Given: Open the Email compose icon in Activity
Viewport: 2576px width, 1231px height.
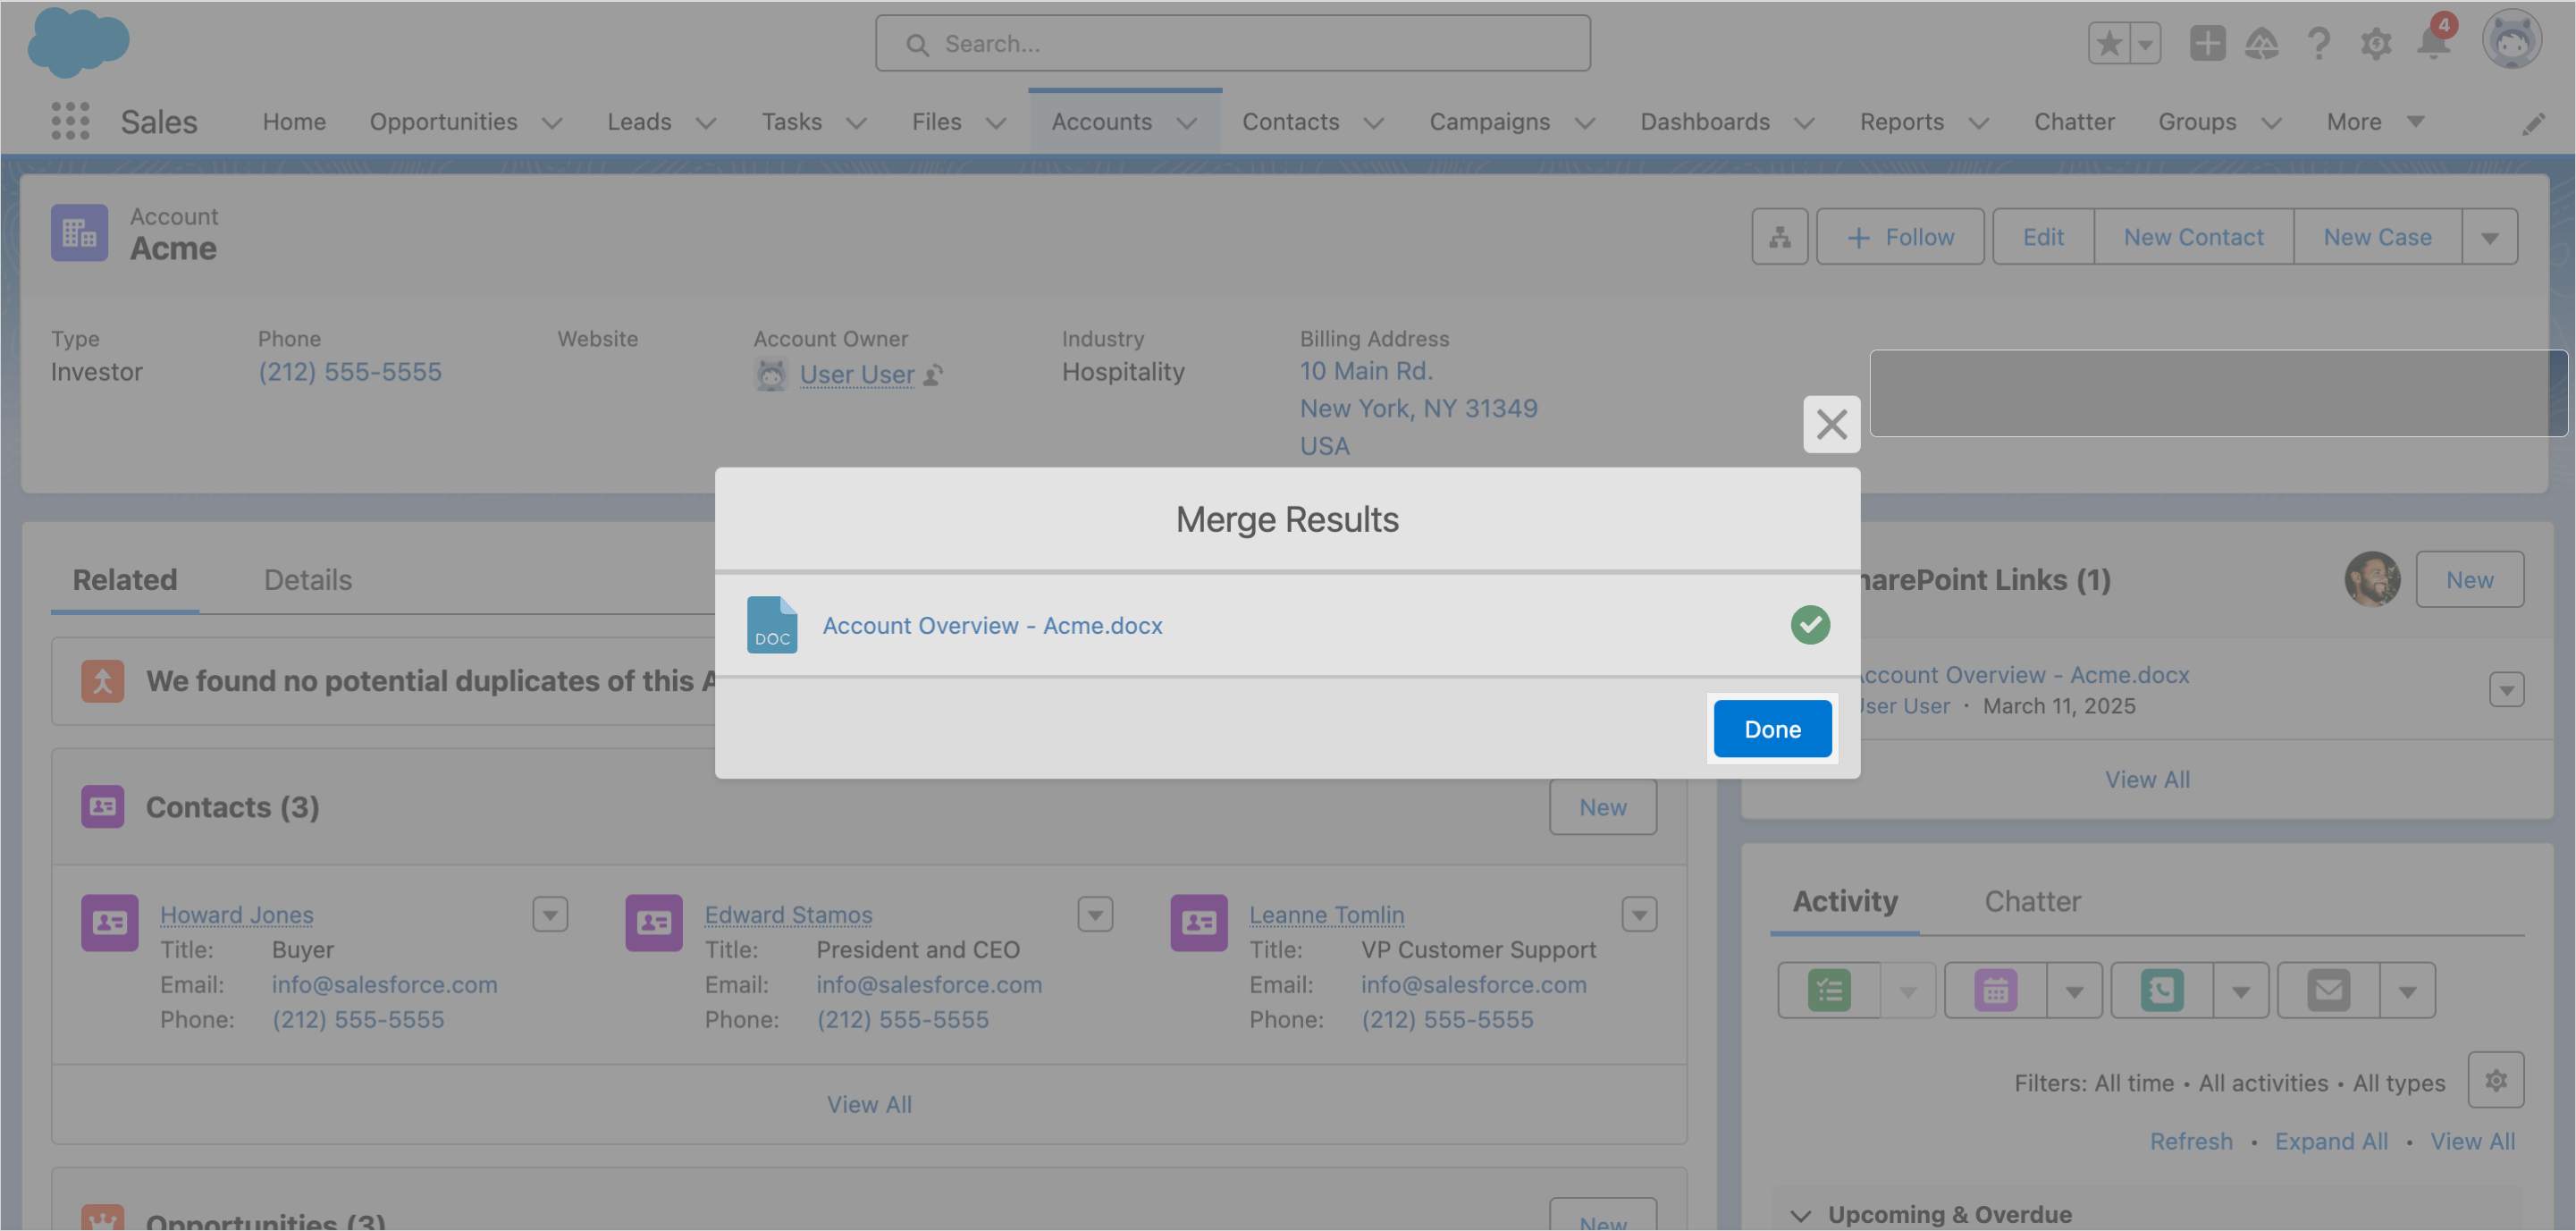Looking at the screenshot, I should point(2328,990).
